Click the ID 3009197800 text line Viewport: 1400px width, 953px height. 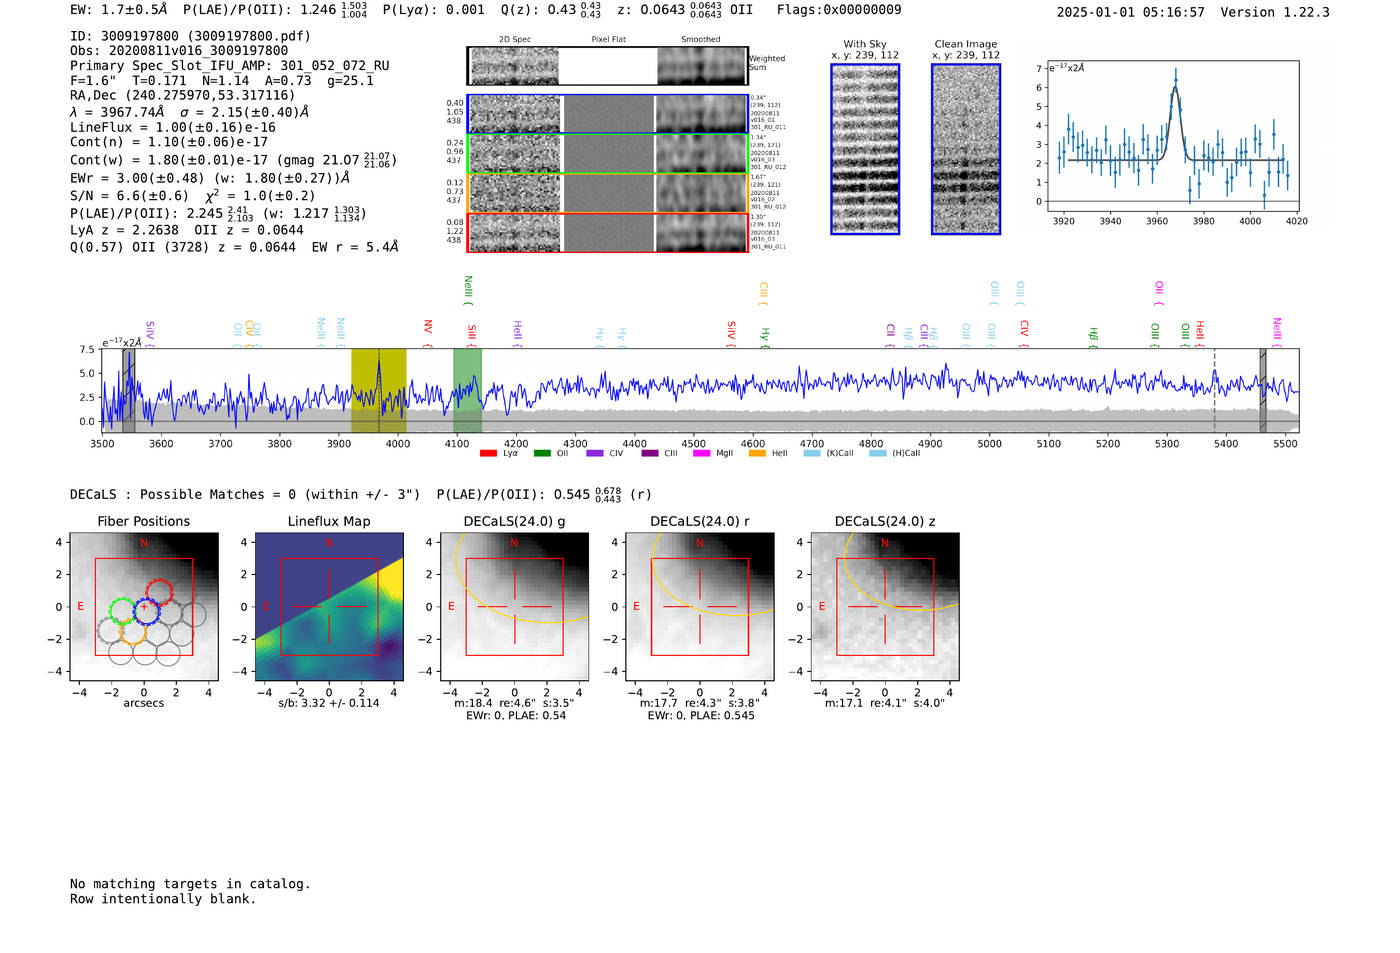click(190, 36)
